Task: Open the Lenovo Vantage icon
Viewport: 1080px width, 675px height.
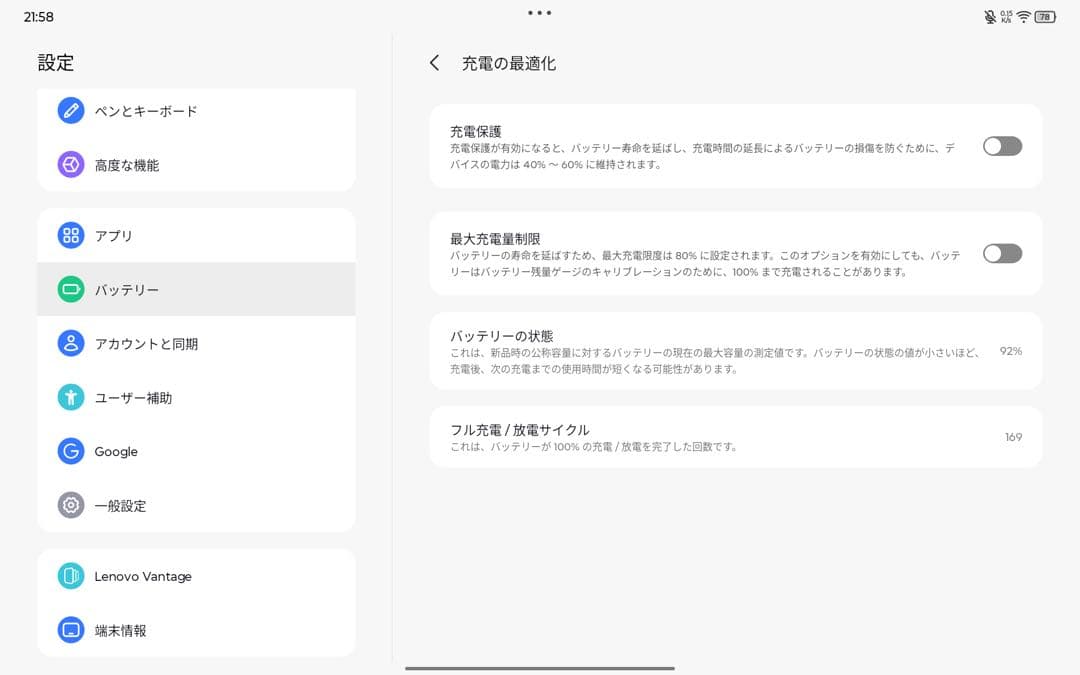Action: coord(70,576)
